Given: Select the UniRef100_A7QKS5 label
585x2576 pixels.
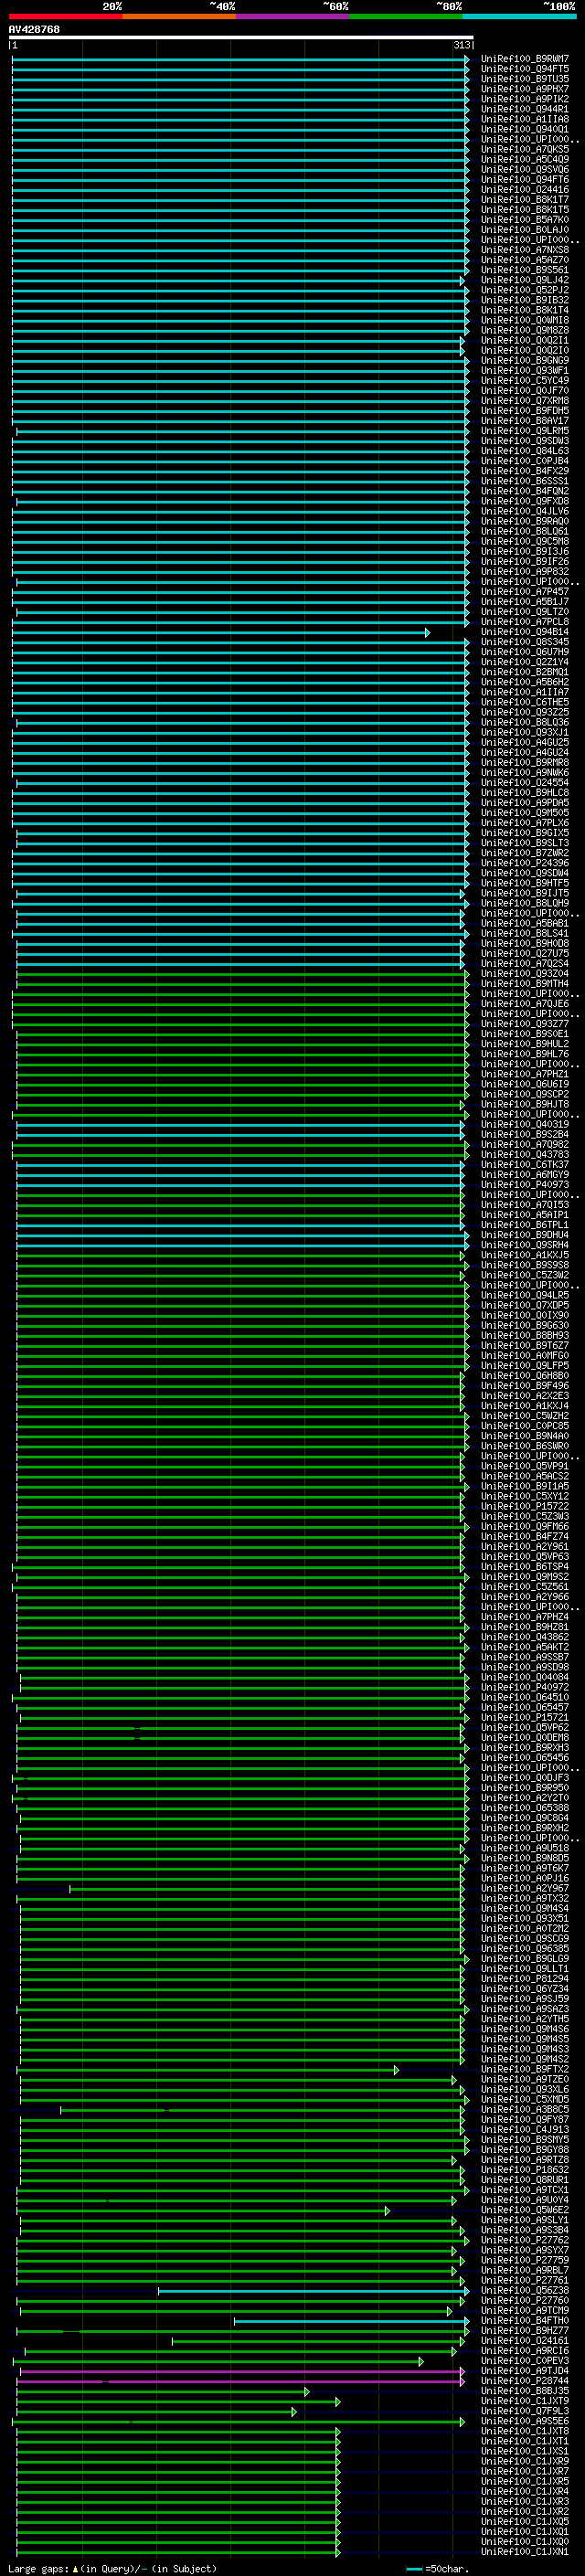Looking at the screenshot, I should coord(525,149).
